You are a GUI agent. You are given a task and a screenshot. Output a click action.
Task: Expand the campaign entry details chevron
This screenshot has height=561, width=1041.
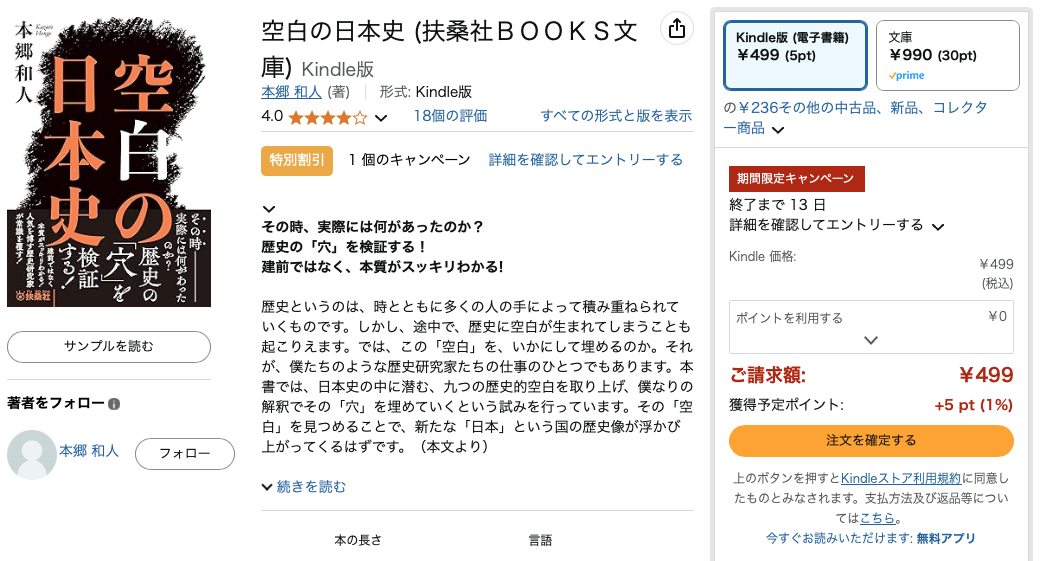coord(938,227)
